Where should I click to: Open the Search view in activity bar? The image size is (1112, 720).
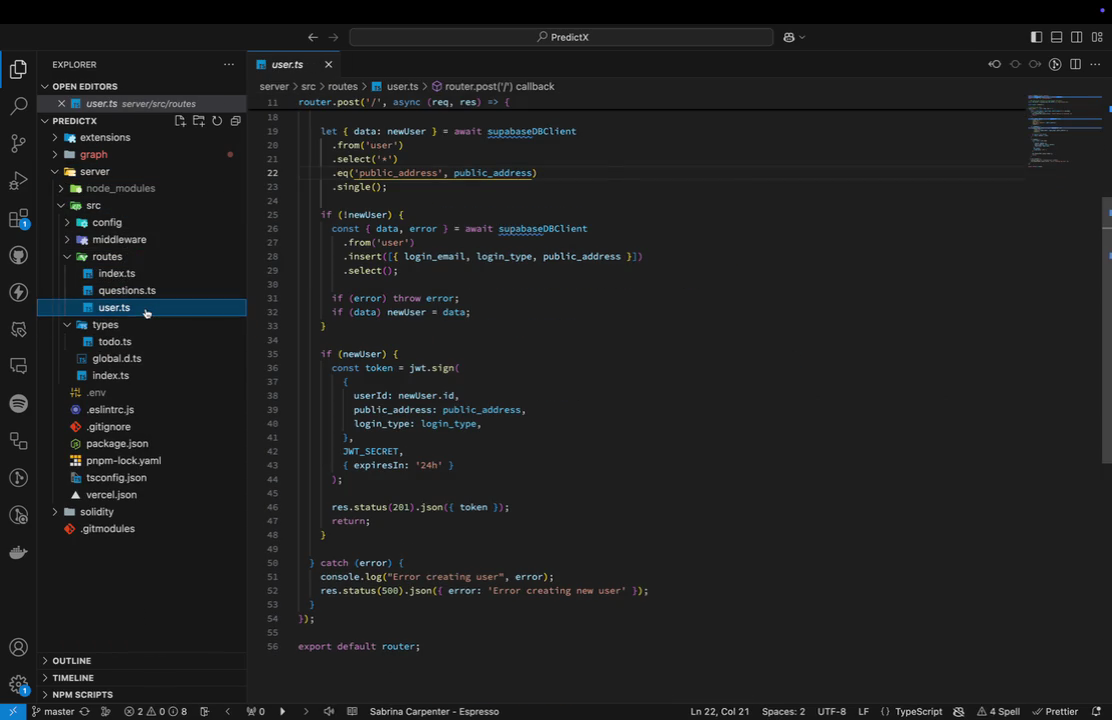(x=18, y=106)
